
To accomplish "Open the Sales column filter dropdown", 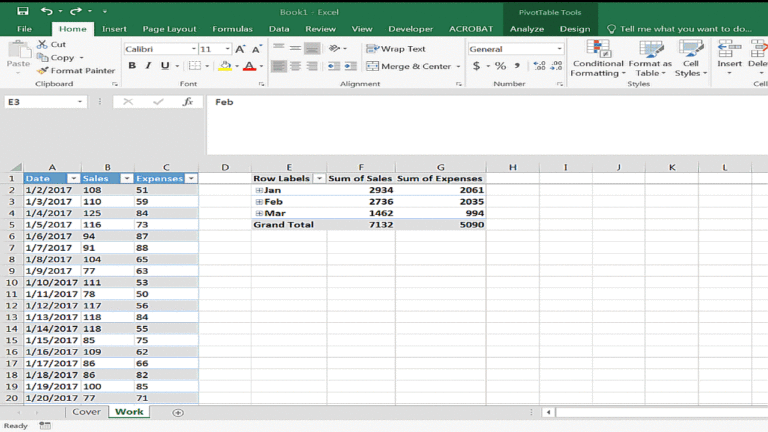I will tap(126, 179).
